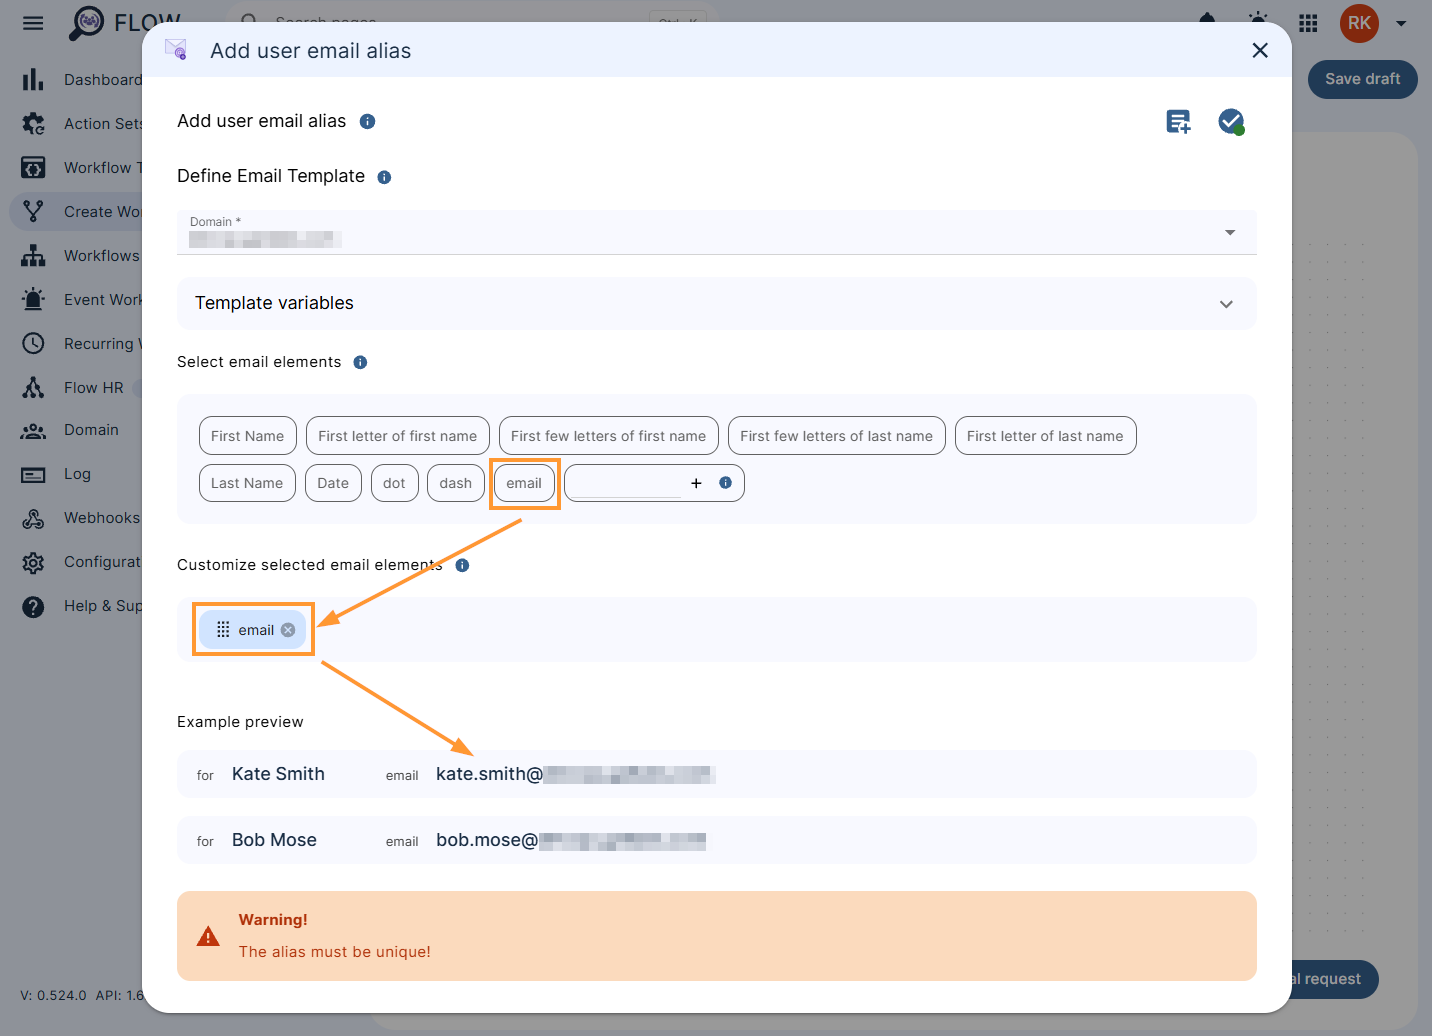Select the dash element chip

[x=456, y=483]
